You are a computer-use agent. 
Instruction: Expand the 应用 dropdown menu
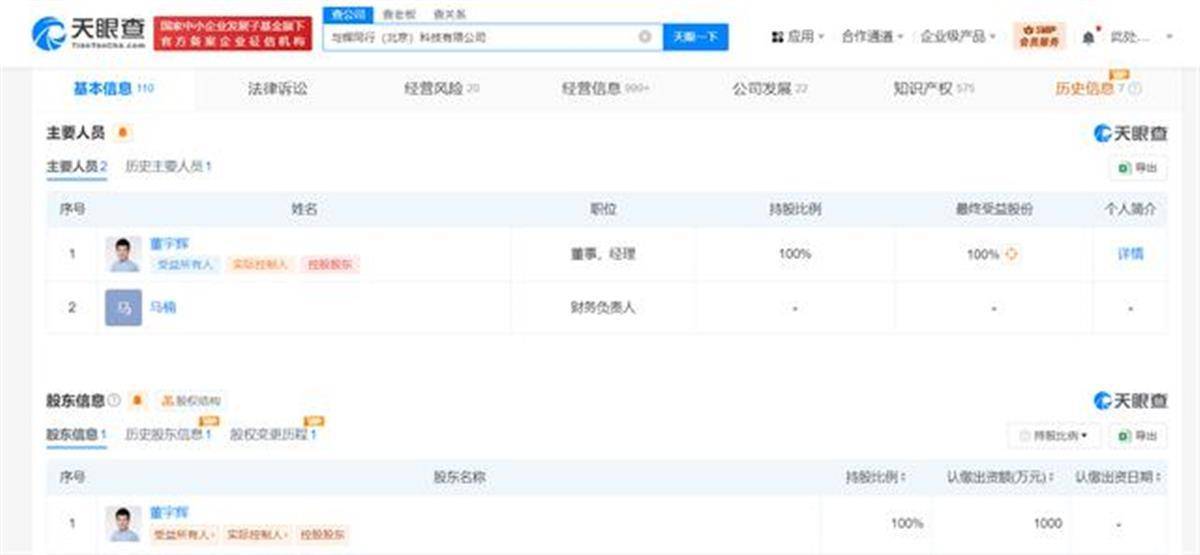pyautogui.click(x=798, y=37)
